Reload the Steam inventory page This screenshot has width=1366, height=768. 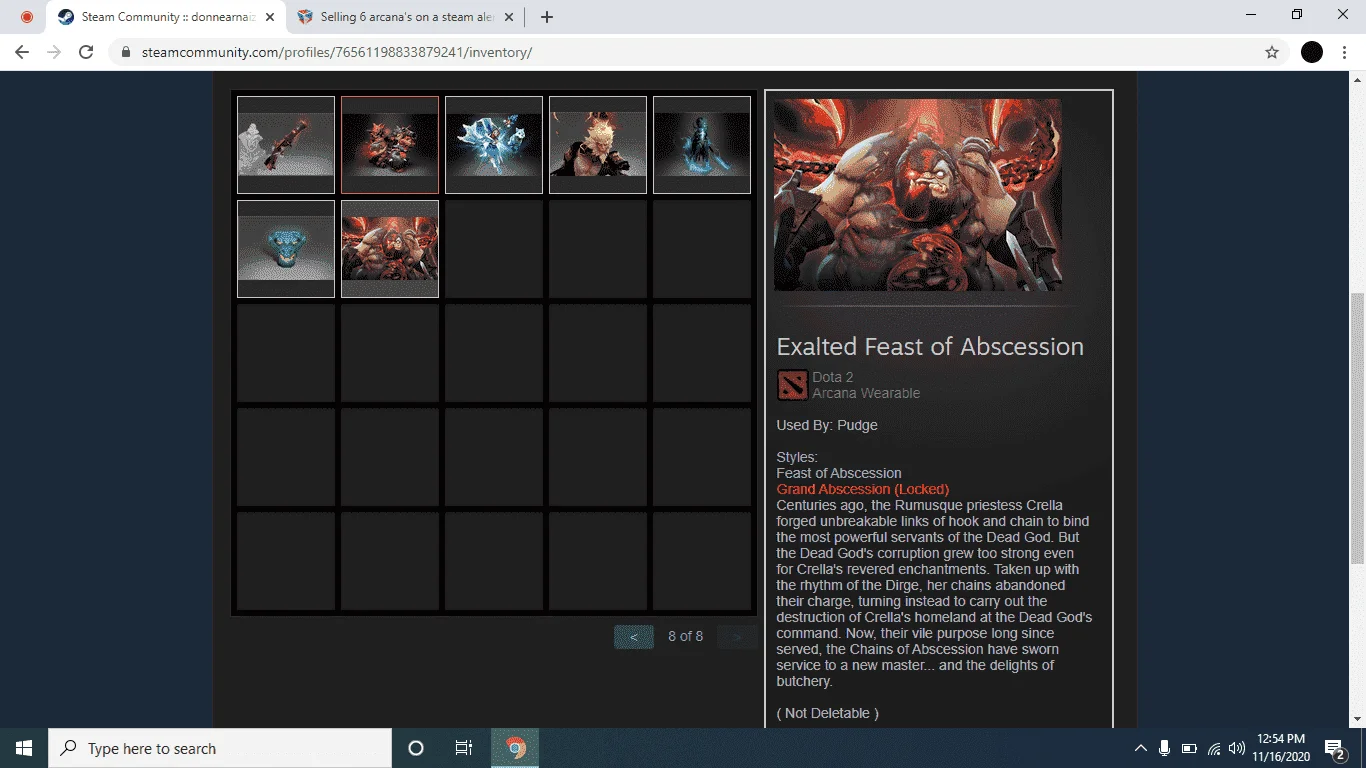point(86,52)
